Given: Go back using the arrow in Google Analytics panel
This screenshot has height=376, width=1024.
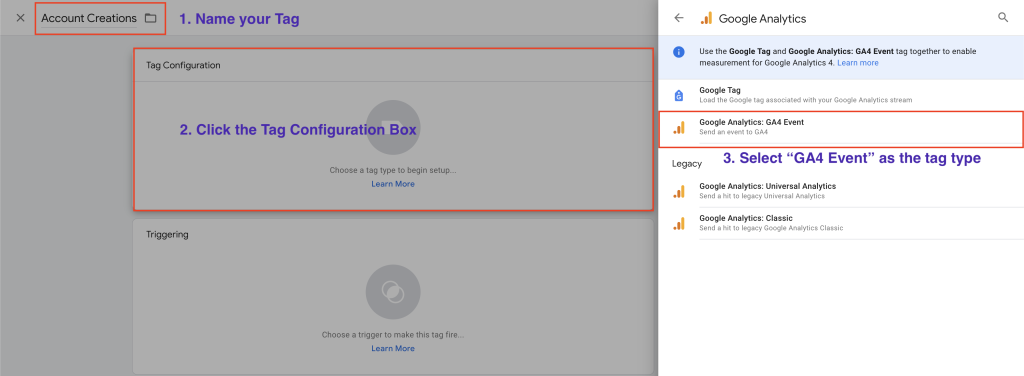Looking at the screenshot, I should pos(679,18).
